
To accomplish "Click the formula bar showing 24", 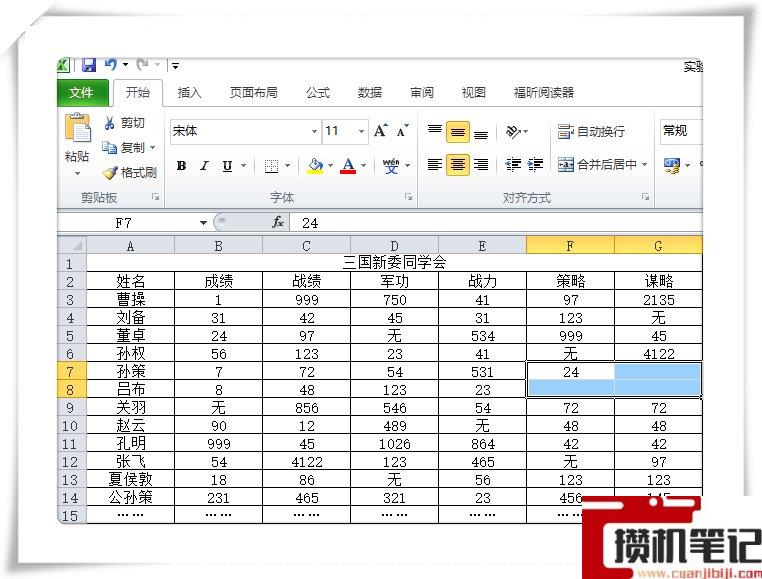I will pos(497,223).
